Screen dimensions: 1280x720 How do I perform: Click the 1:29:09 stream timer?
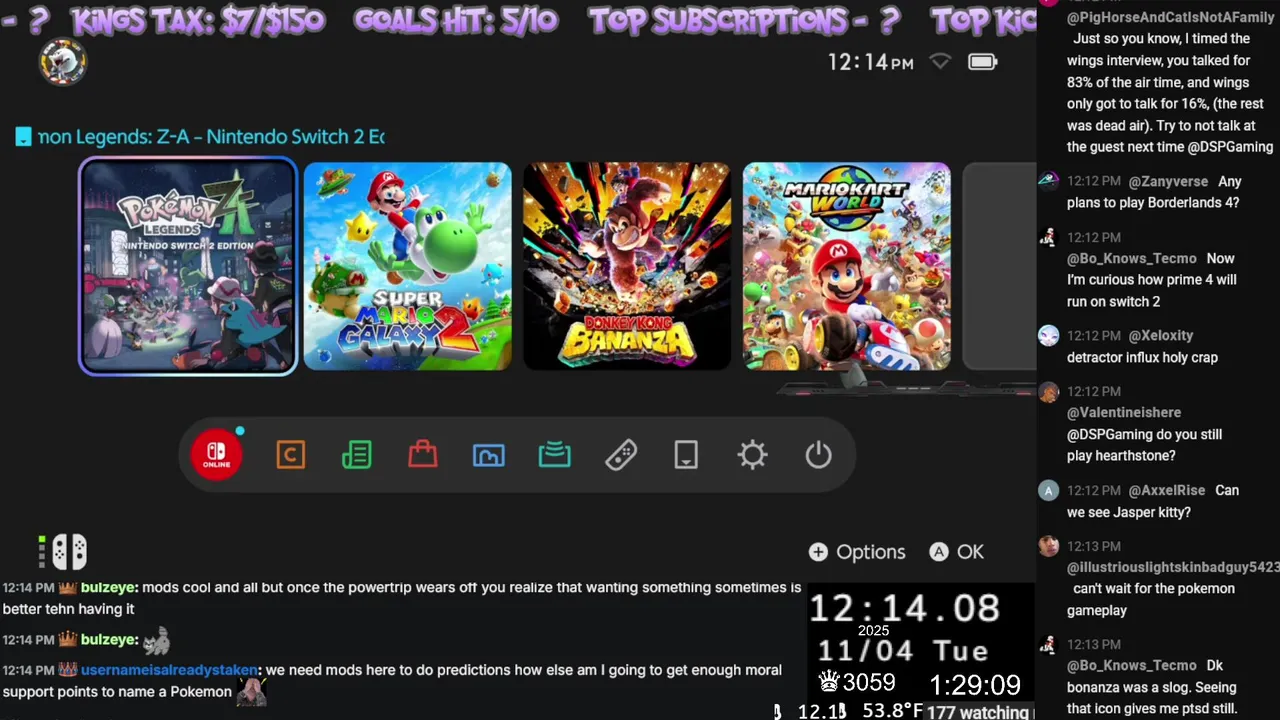pyautogui.click(x=975, y=685)
